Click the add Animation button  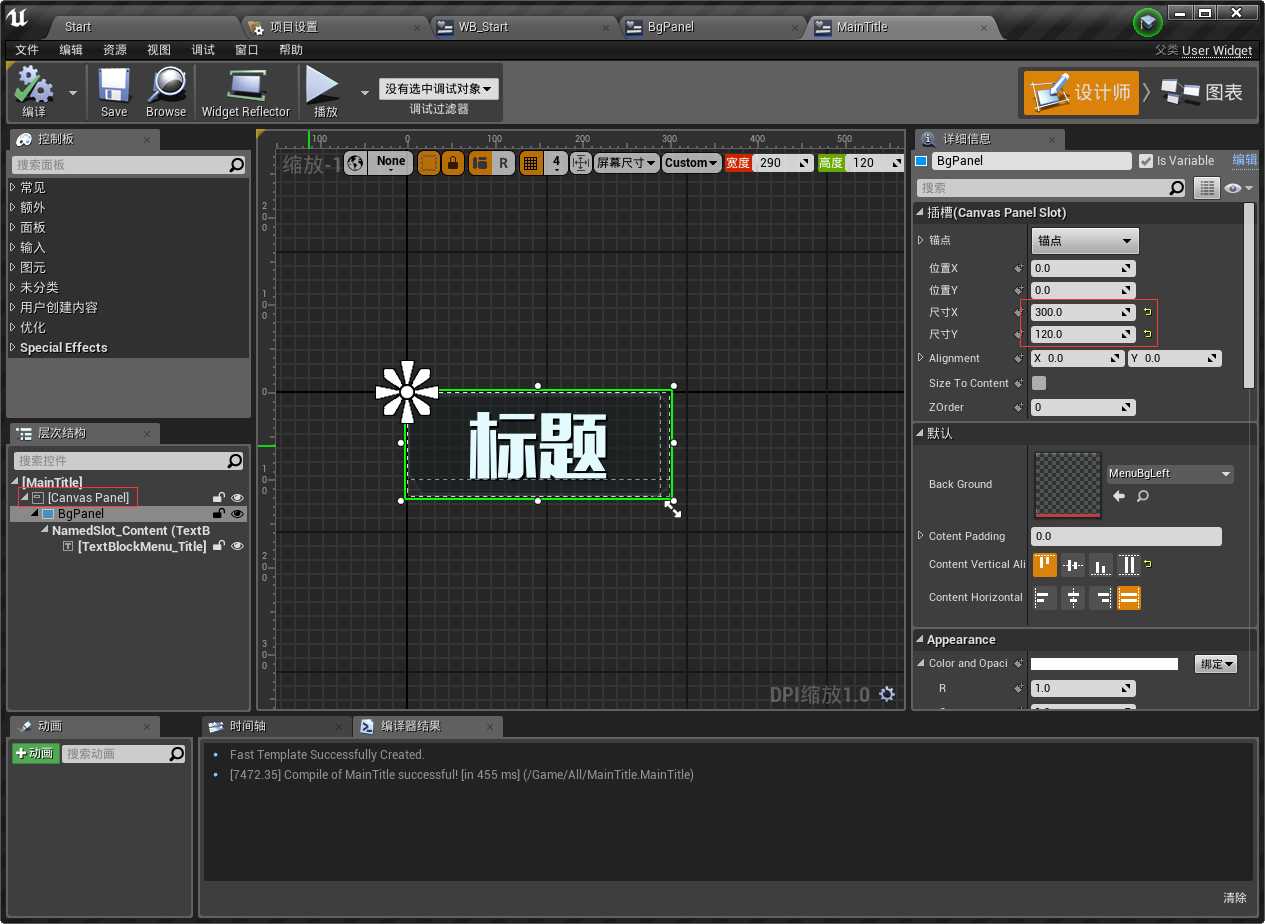35,754
